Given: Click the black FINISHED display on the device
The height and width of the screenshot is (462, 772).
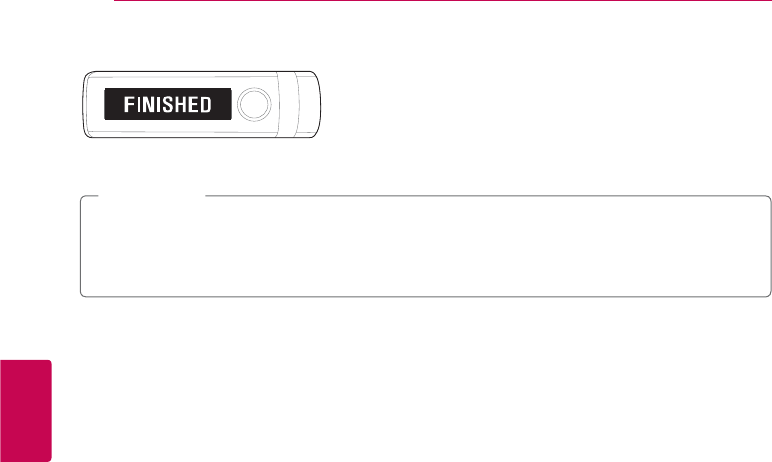Looking at the screenshot, I should point(166,104).
